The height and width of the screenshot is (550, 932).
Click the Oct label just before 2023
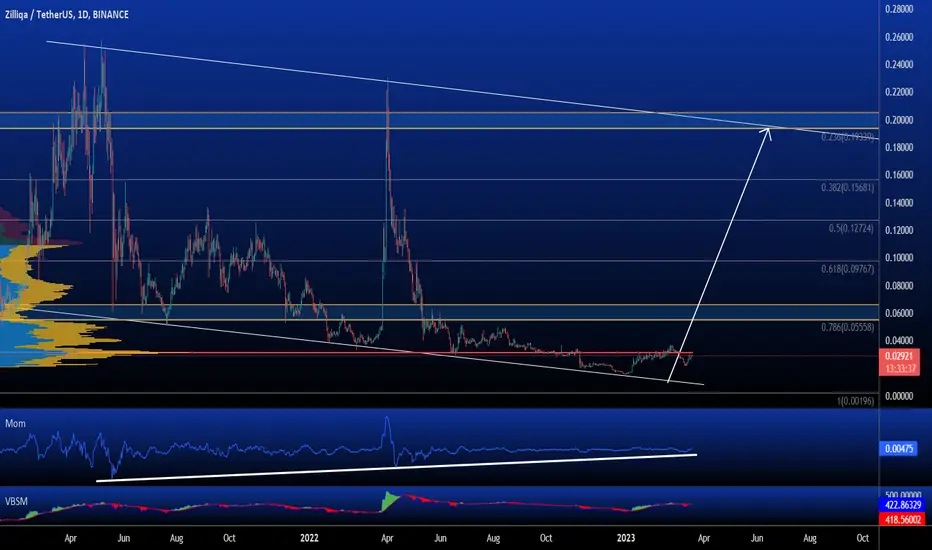click(x=546, y=538)
